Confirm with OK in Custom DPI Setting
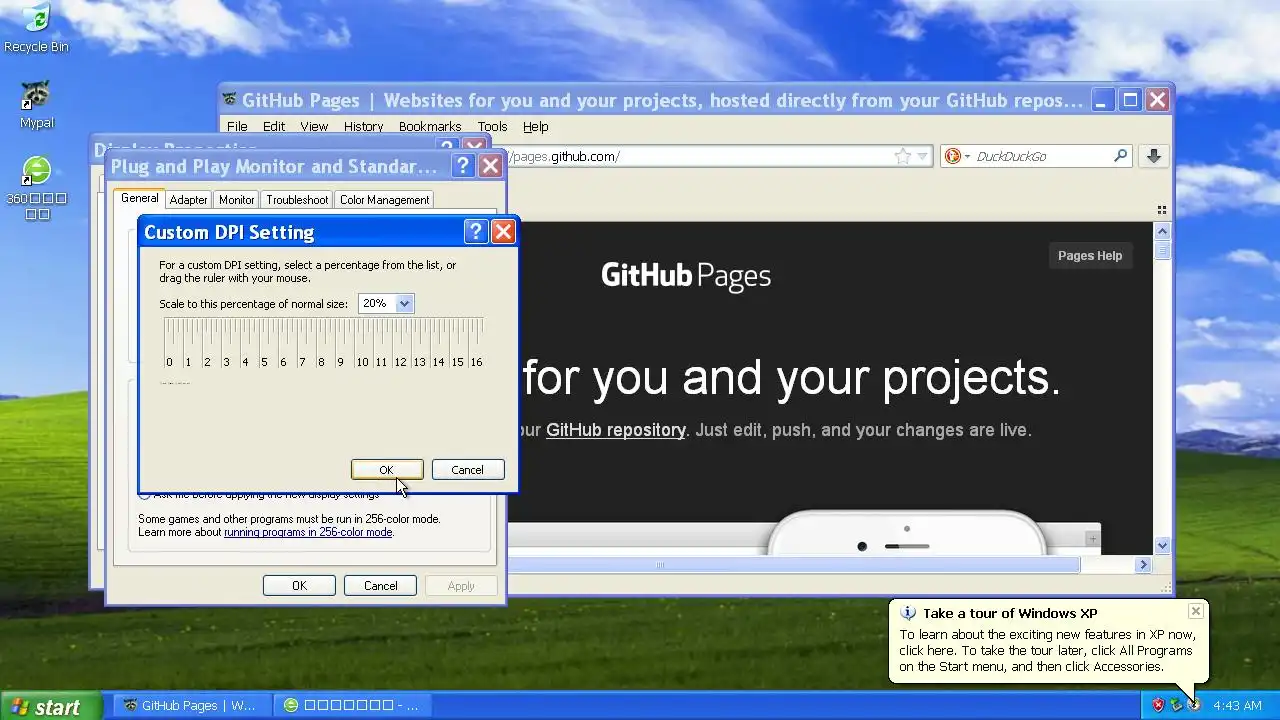 pos(387,470)
